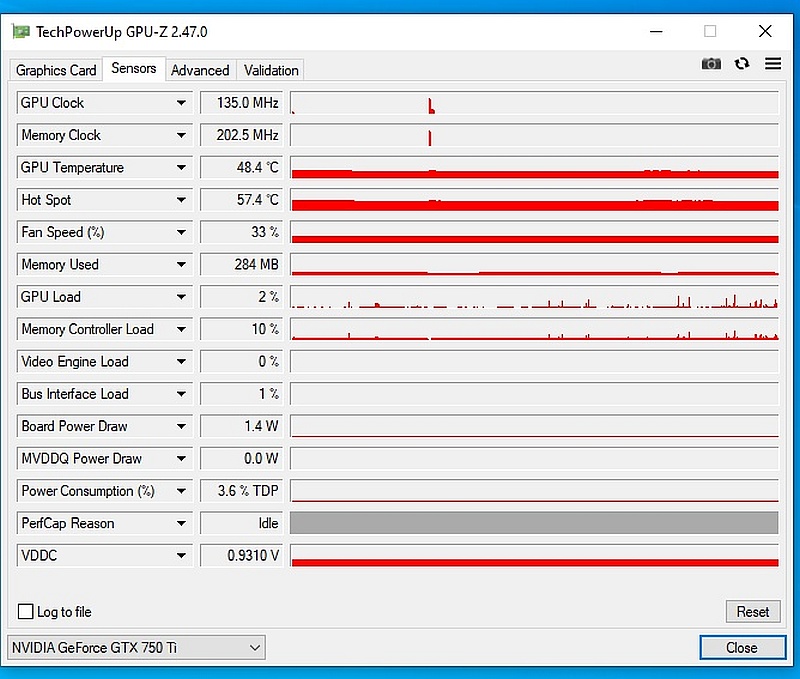Click the Memory Controller Load history graph

pyautogui.click(x=534, y=329)
